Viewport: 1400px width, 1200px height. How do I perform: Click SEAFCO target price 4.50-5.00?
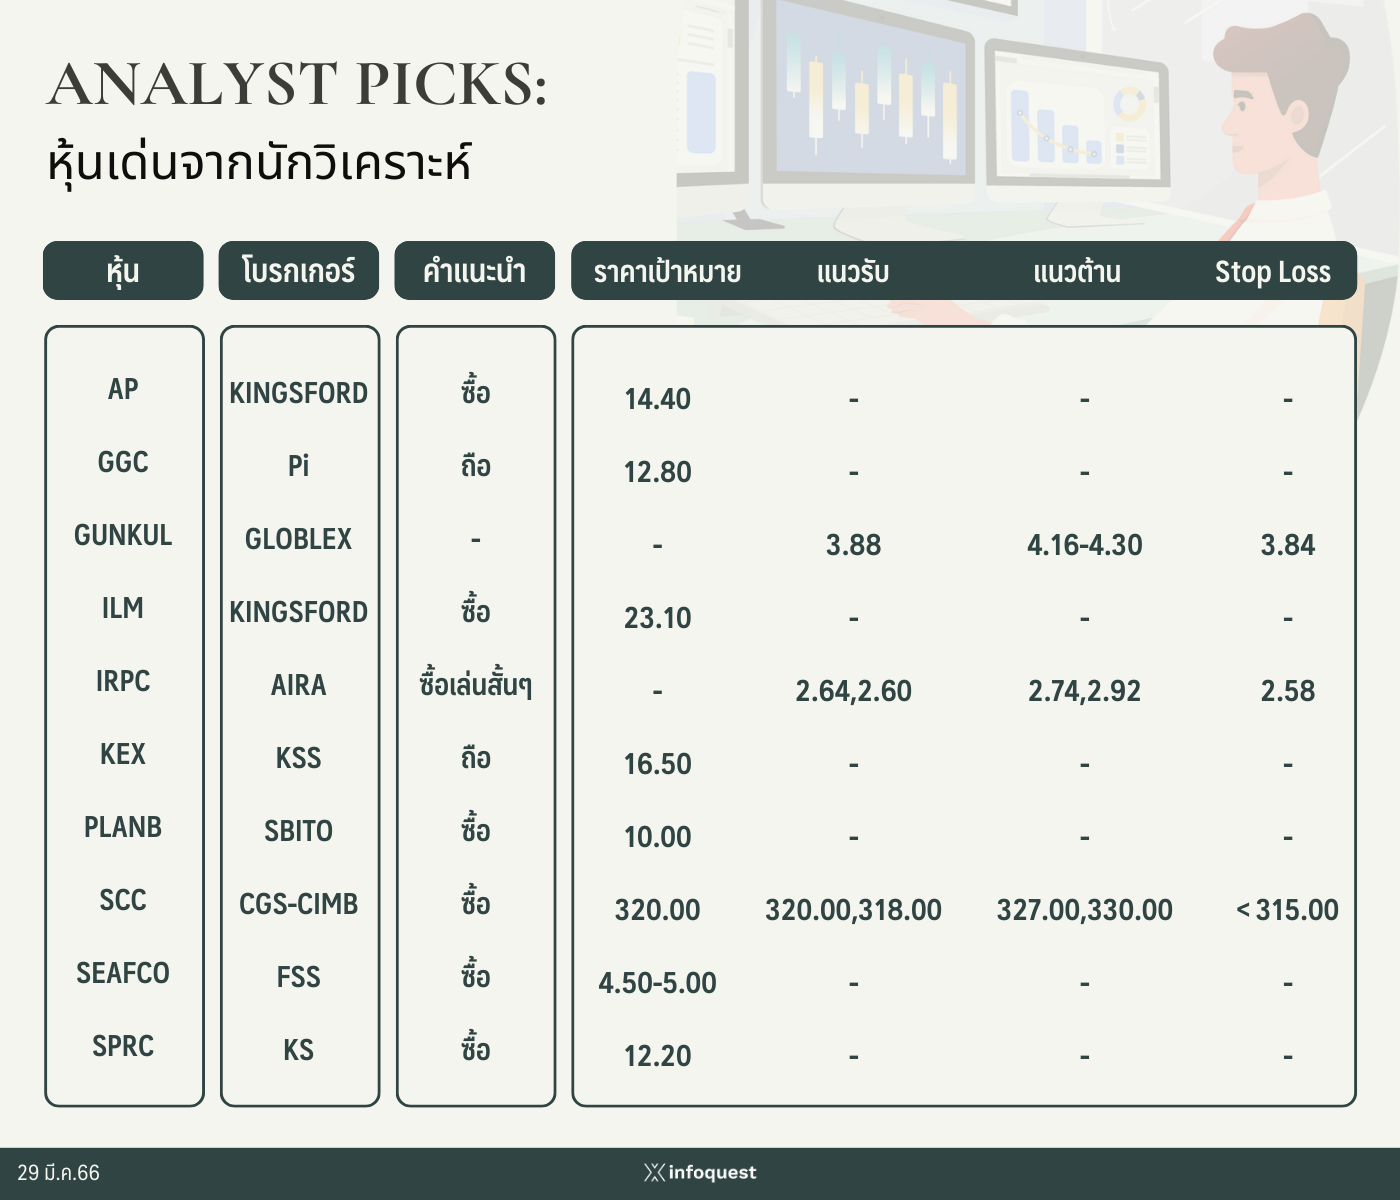pyautogui.click(x=657, y=983)
